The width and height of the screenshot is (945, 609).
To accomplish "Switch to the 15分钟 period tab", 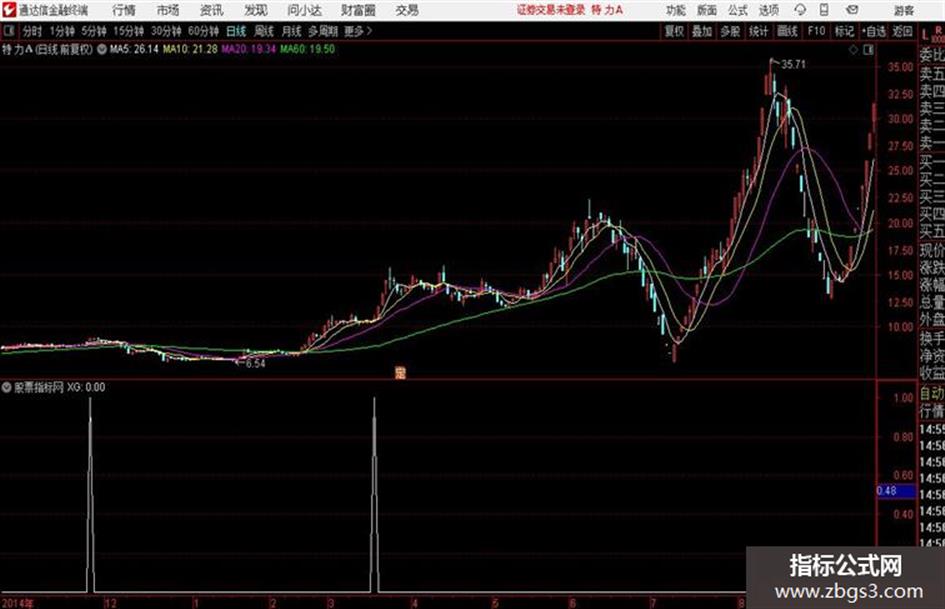I will [129, 31].
